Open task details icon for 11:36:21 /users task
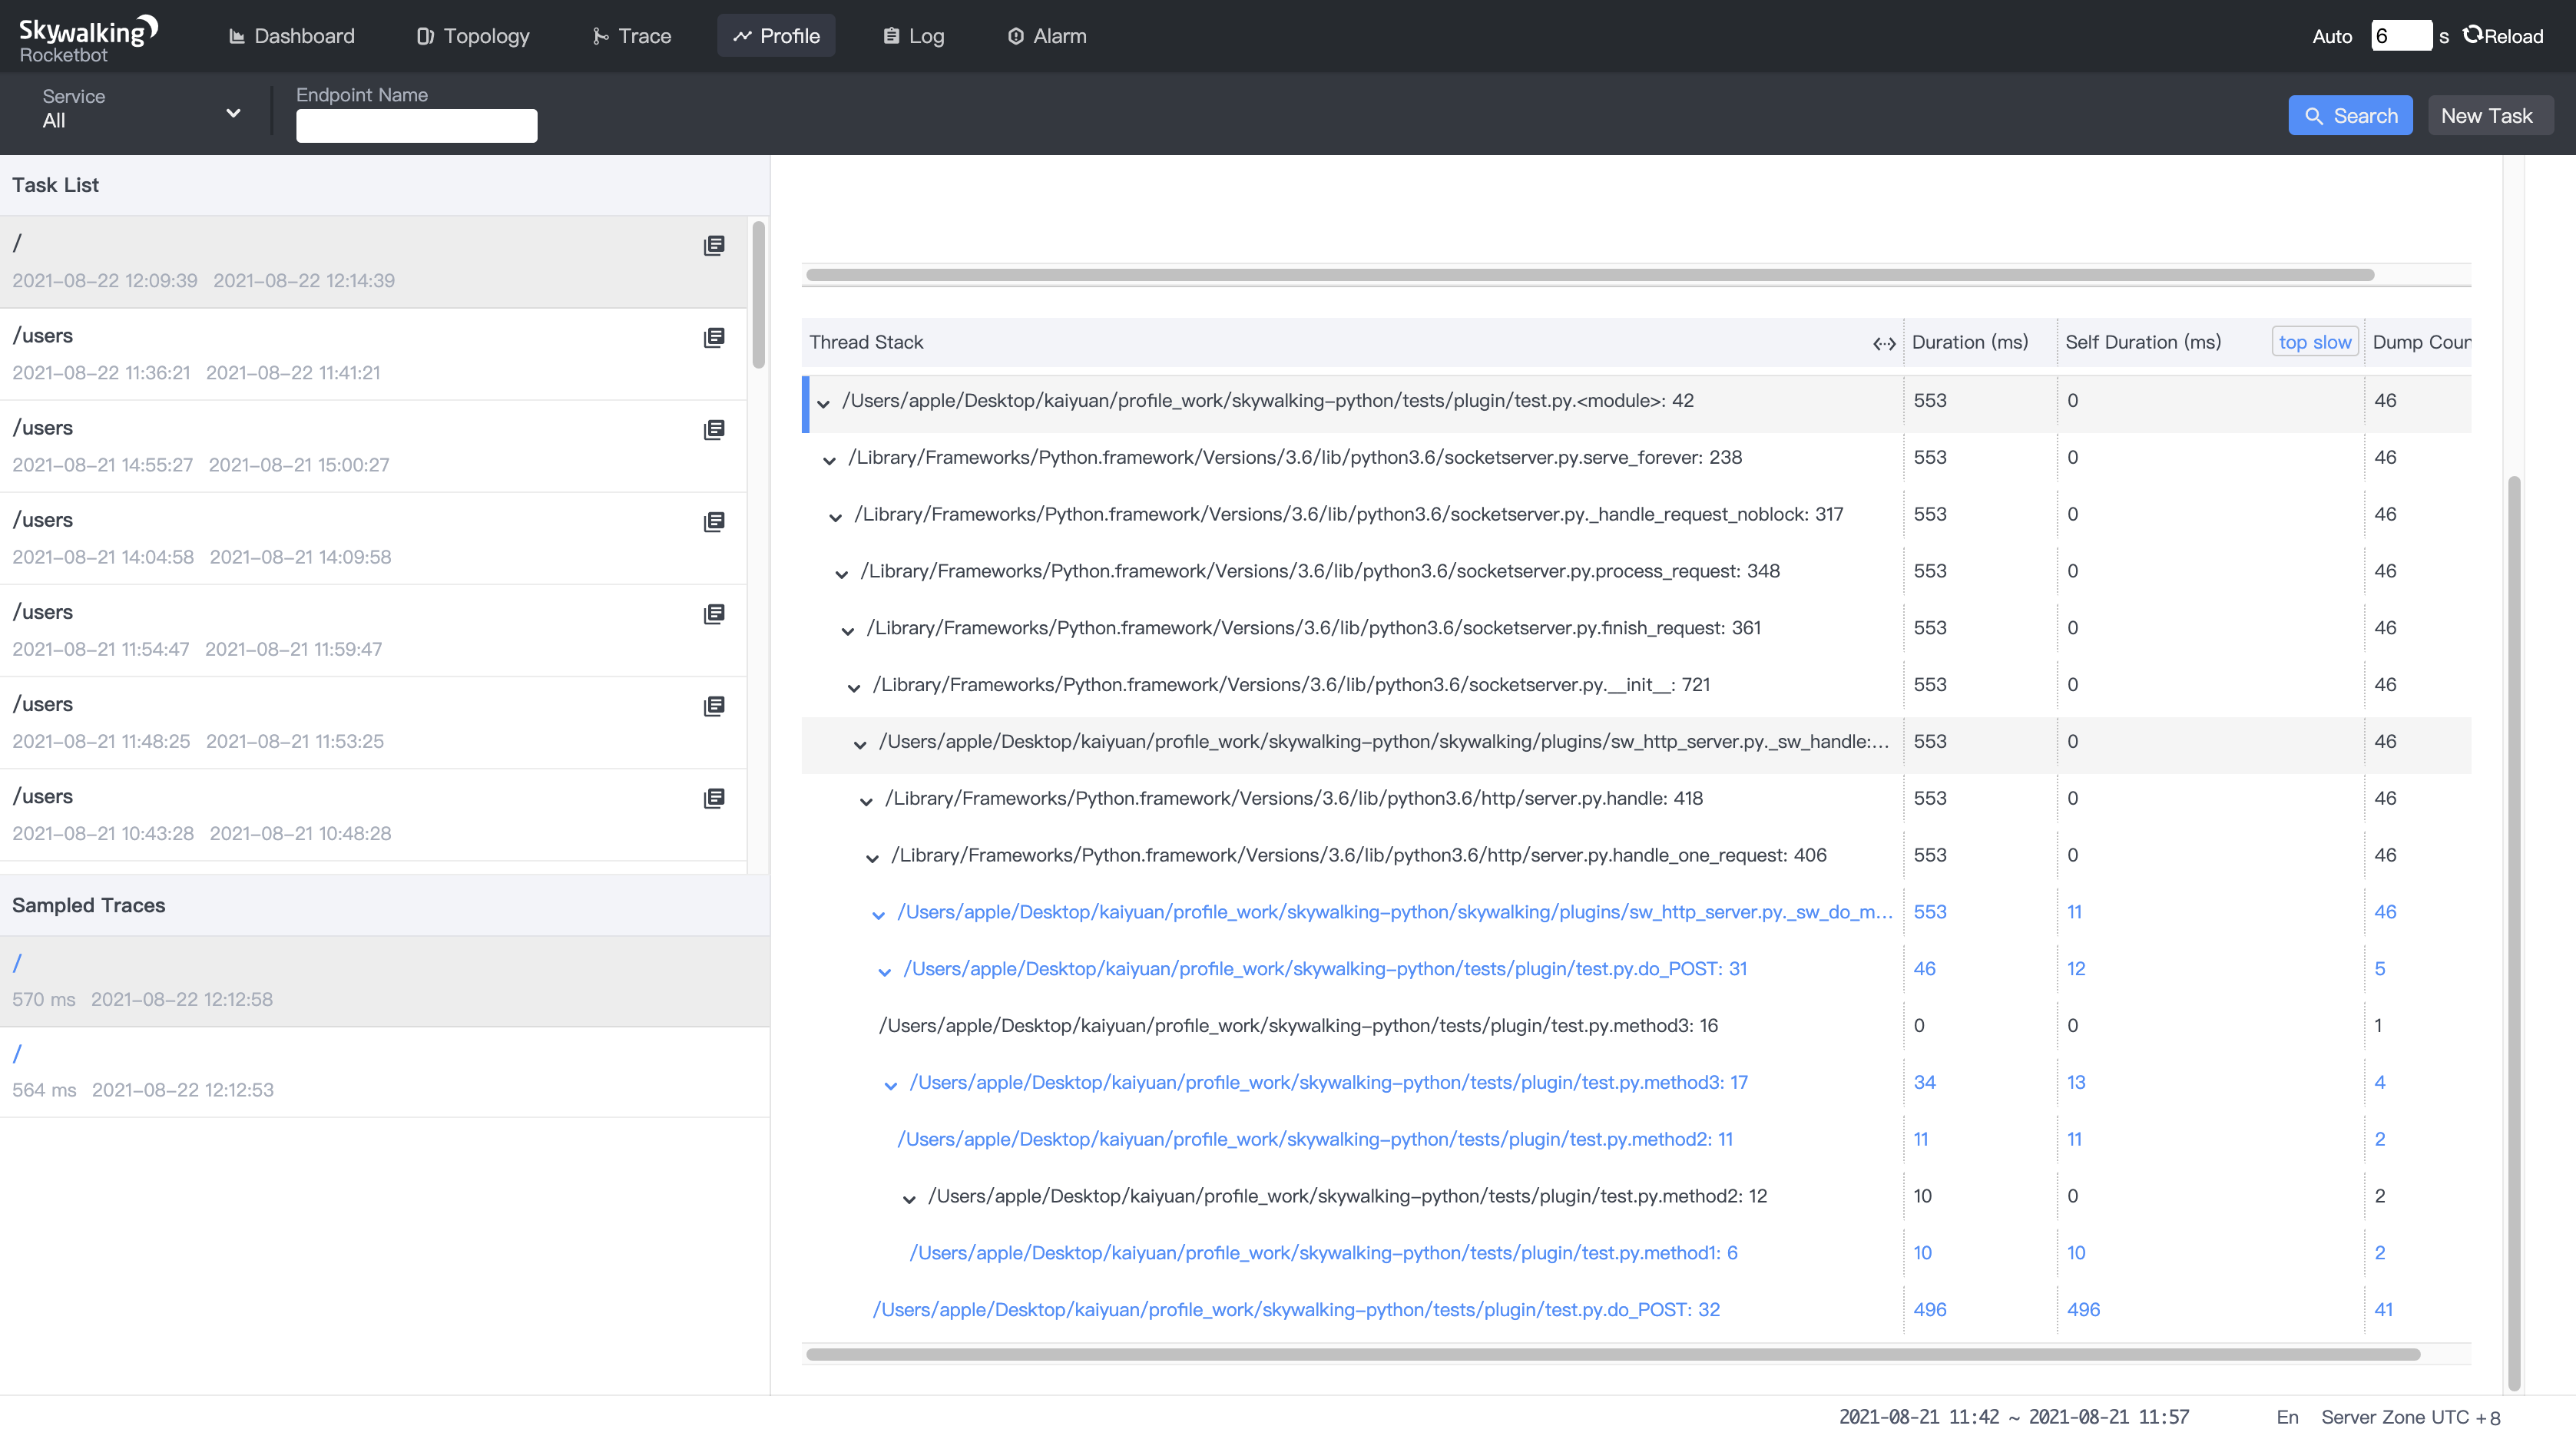This screenshot has width=2576, height=1439. pos(714,338)
